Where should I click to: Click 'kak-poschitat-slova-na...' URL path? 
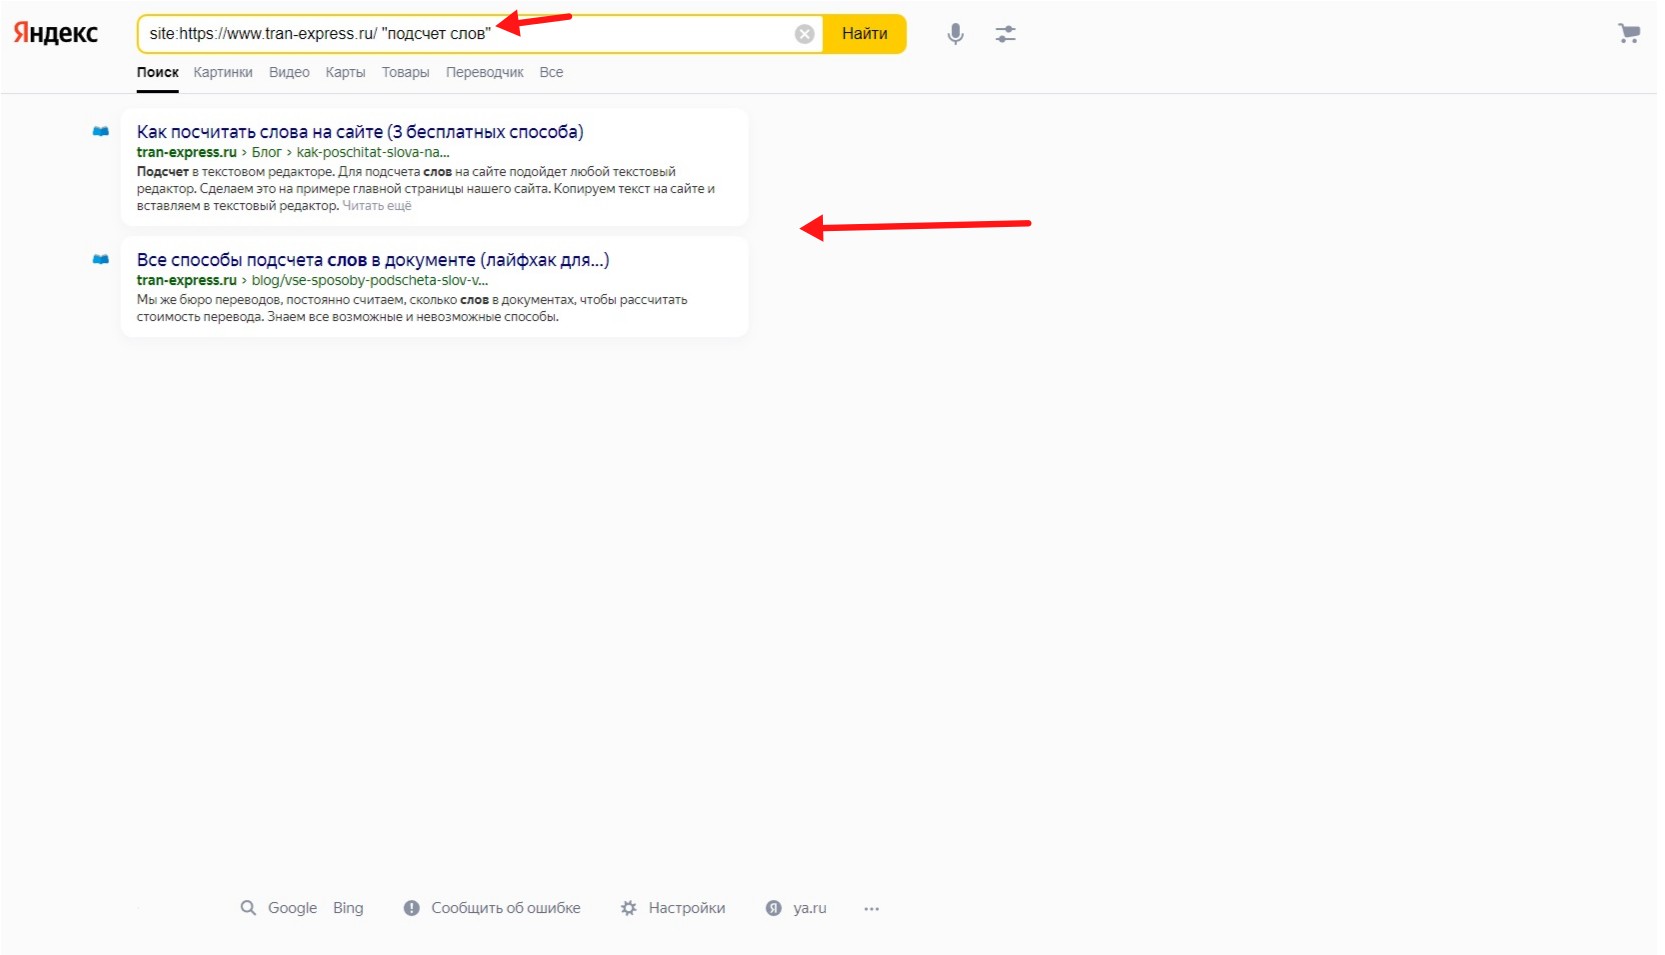coord(373,152)
